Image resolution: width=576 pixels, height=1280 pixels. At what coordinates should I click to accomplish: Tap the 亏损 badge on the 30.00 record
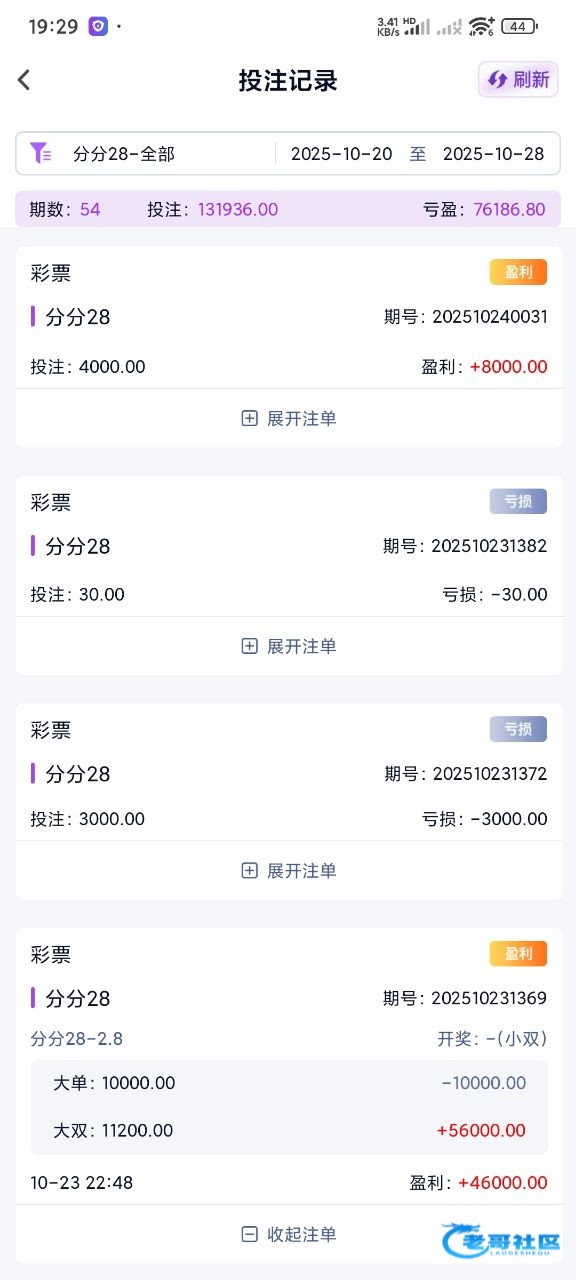518,501
